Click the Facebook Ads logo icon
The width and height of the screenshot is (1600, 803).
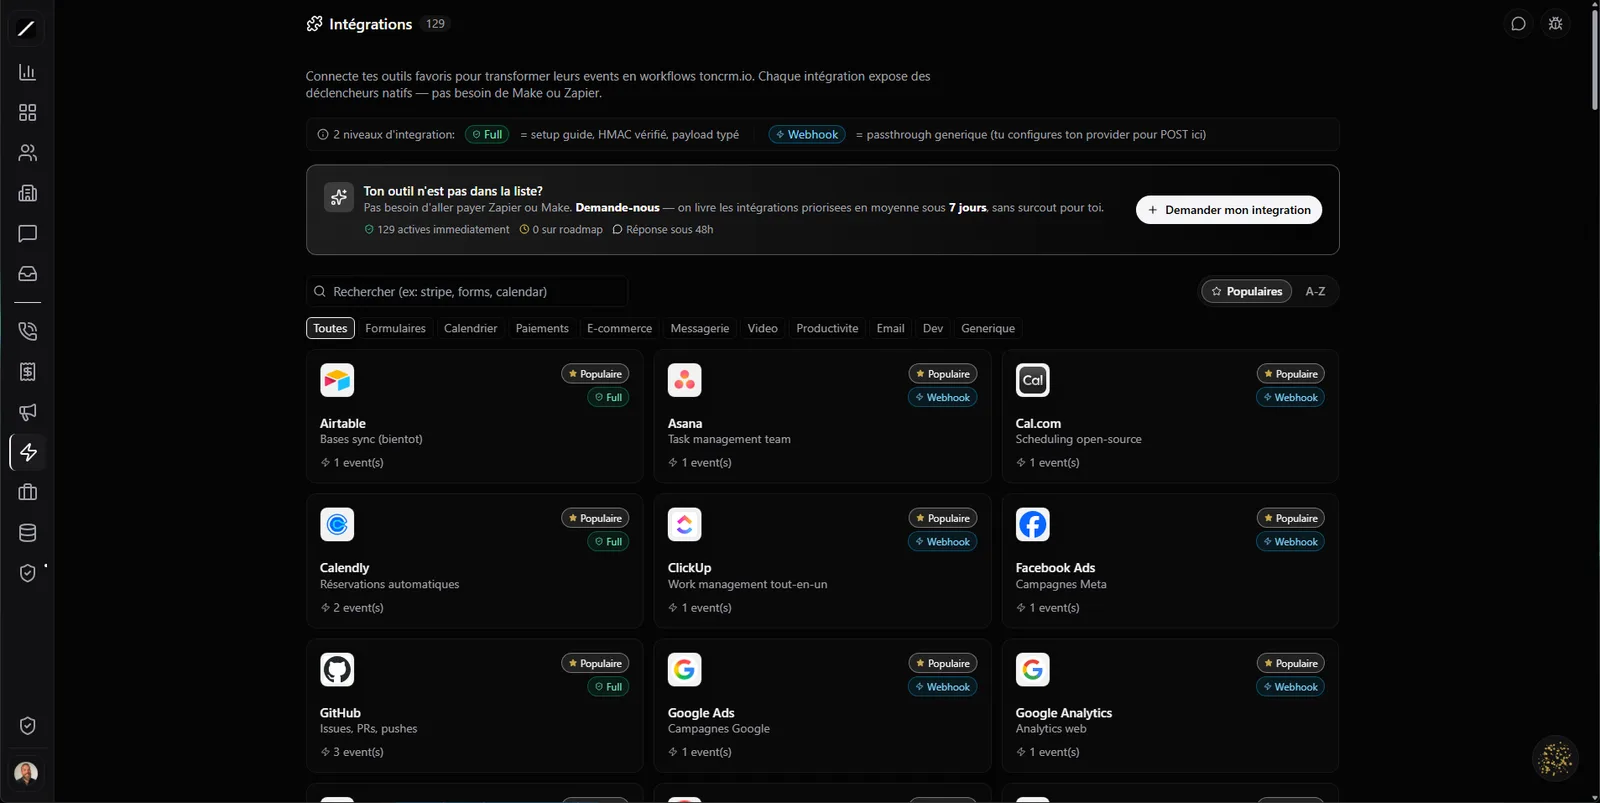pos(1033,524)
